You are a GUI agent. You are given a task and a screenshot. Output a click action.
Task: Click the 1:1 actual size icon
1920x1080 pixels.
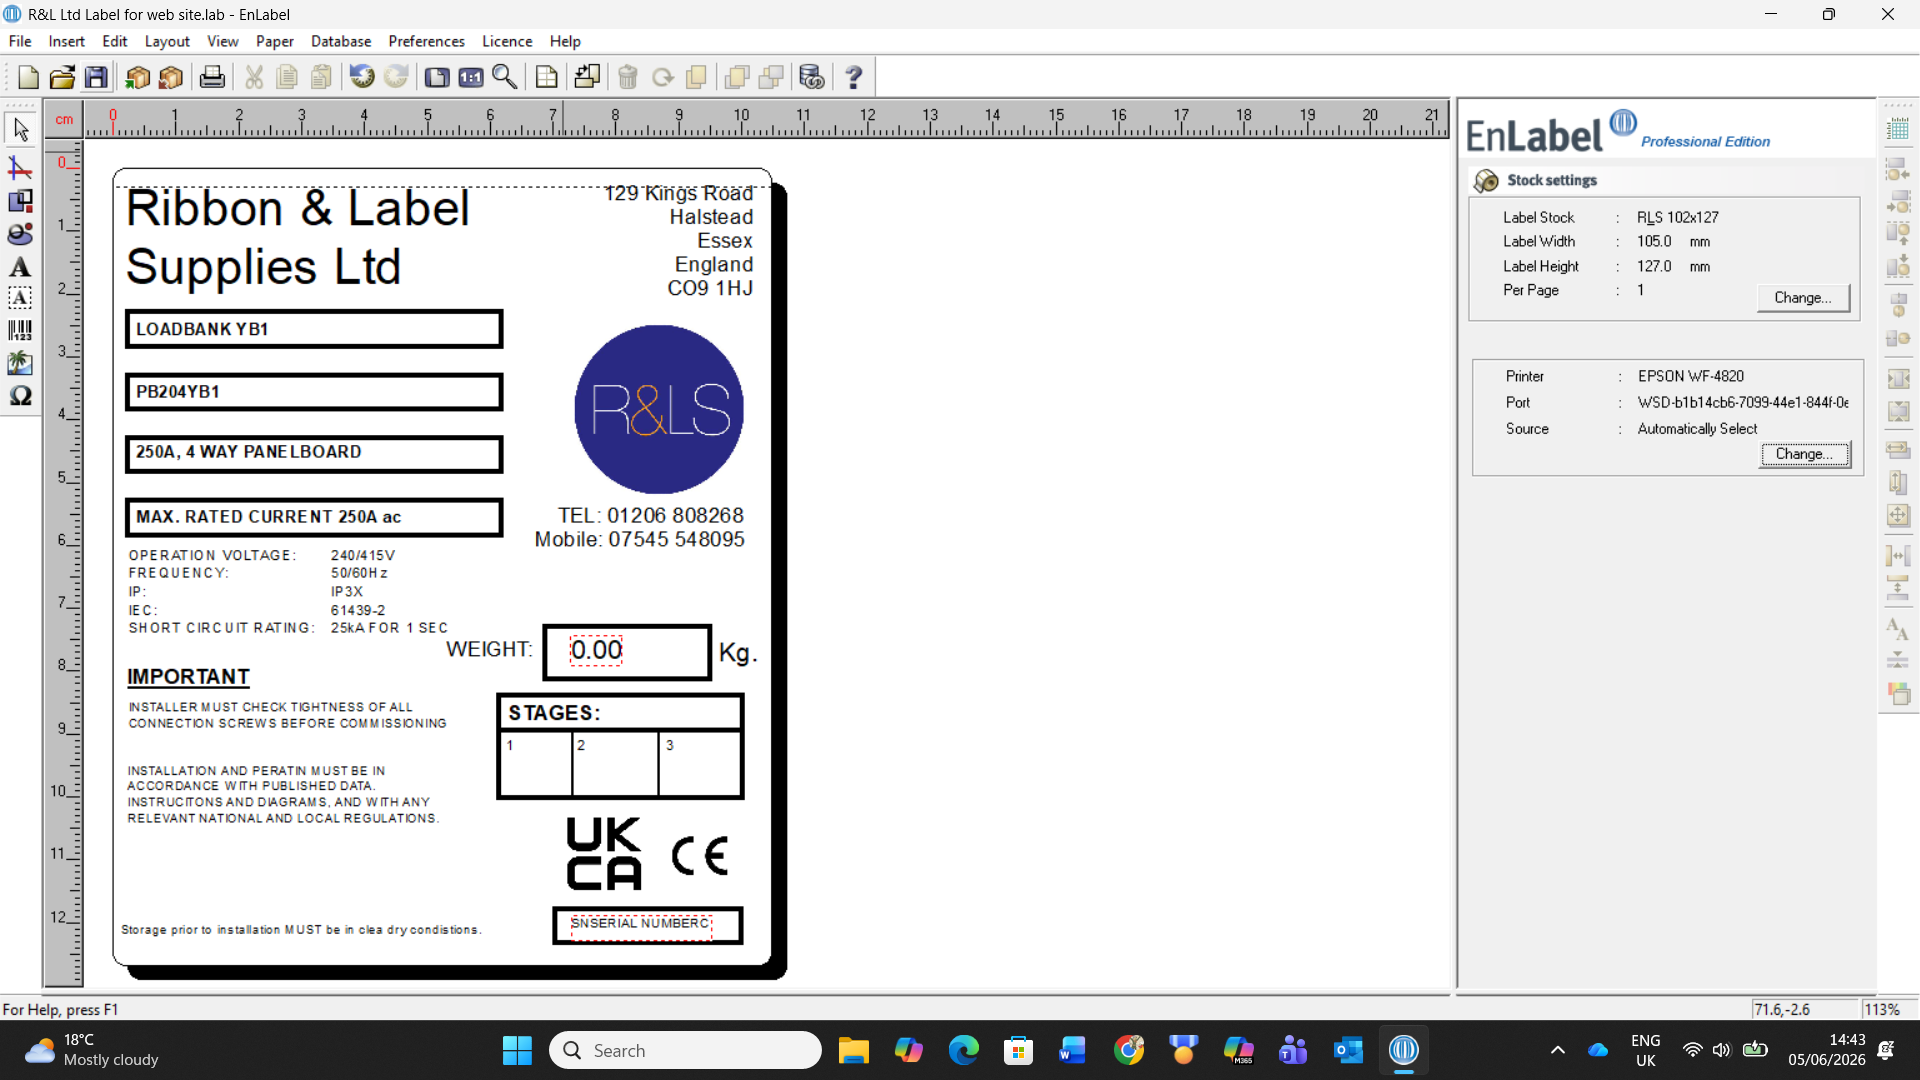point(471,77)
